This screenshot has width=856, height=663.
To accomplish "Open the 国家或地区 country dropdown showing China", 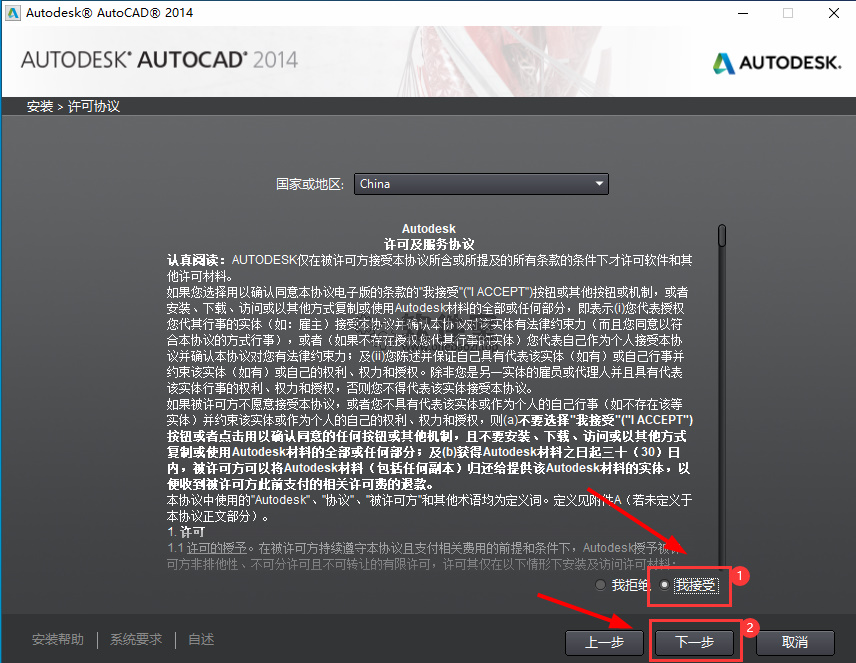I will (x=481, y=184).
